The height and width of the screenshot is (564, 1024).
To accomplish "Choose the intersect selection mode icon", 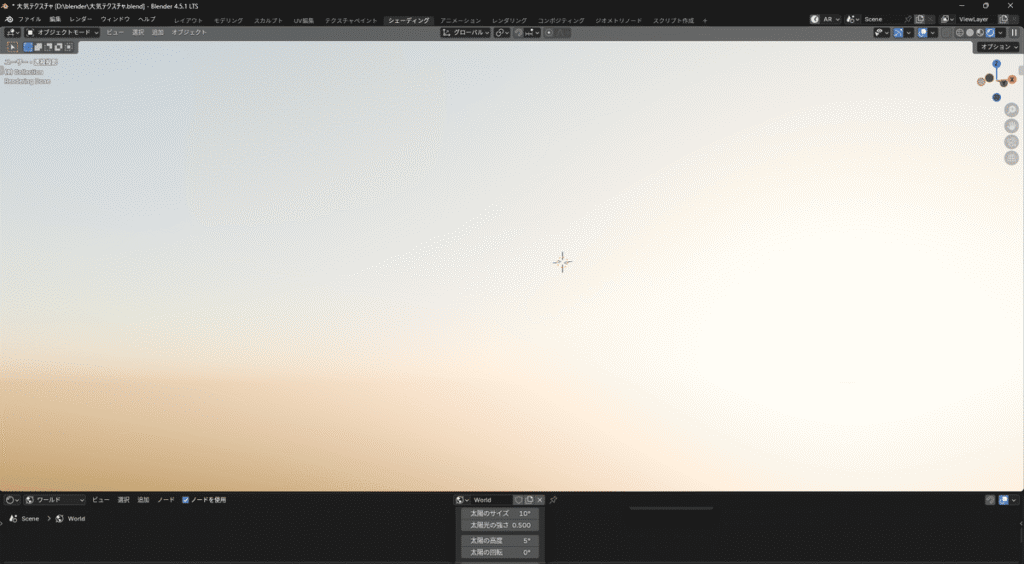I will click(x=69, y=47).
